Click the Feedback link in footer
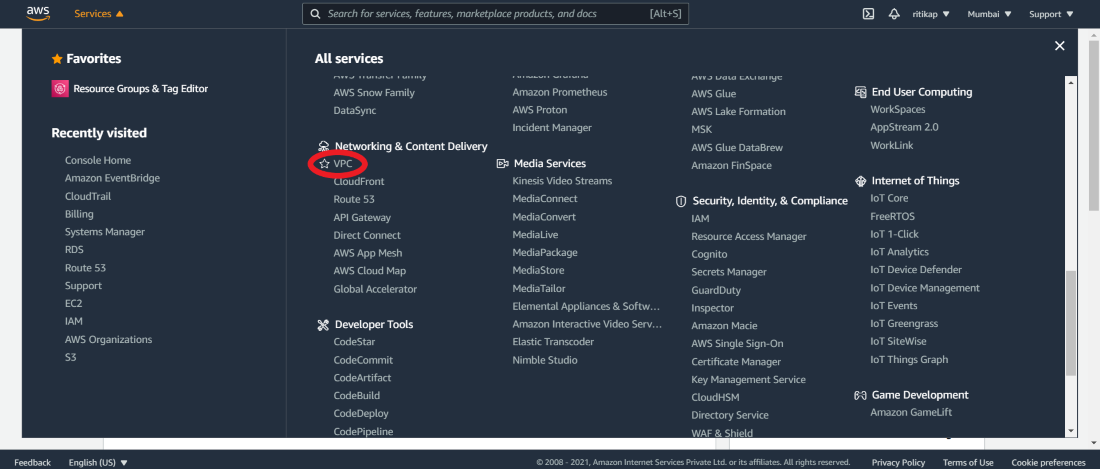 (x=33, y=463)
